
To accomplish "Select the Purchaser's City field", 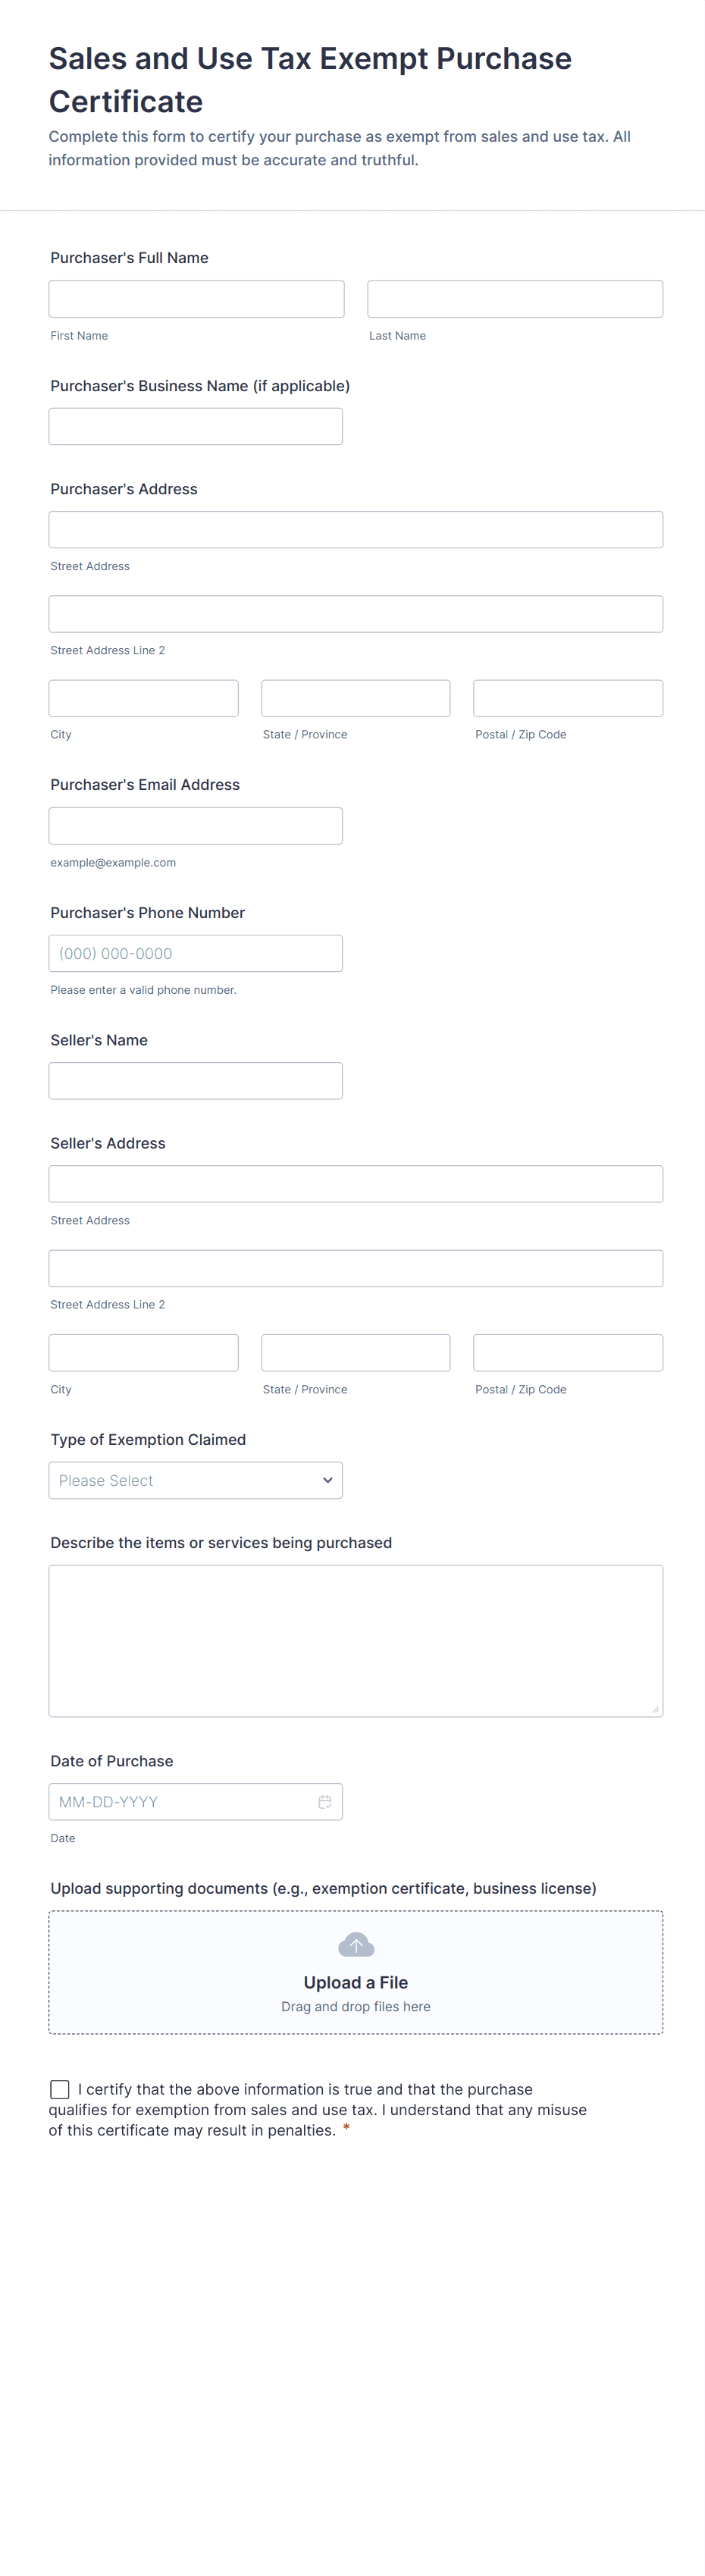I will 143,698.
